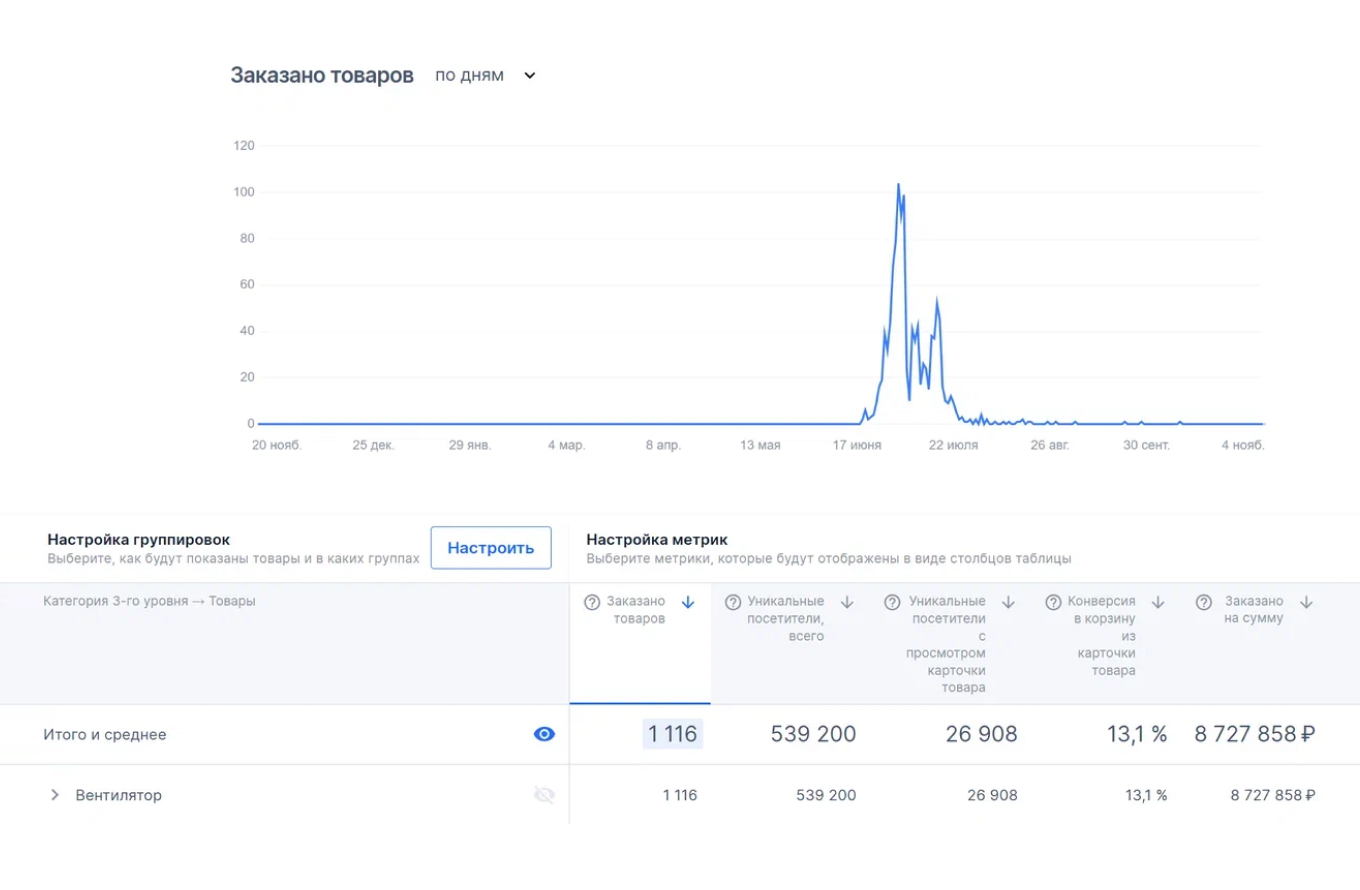Click sort arrow on "Конверсия в корзину" column
The height and width of the screenshot is (890, 1360).
click(x=1158, y=602)
